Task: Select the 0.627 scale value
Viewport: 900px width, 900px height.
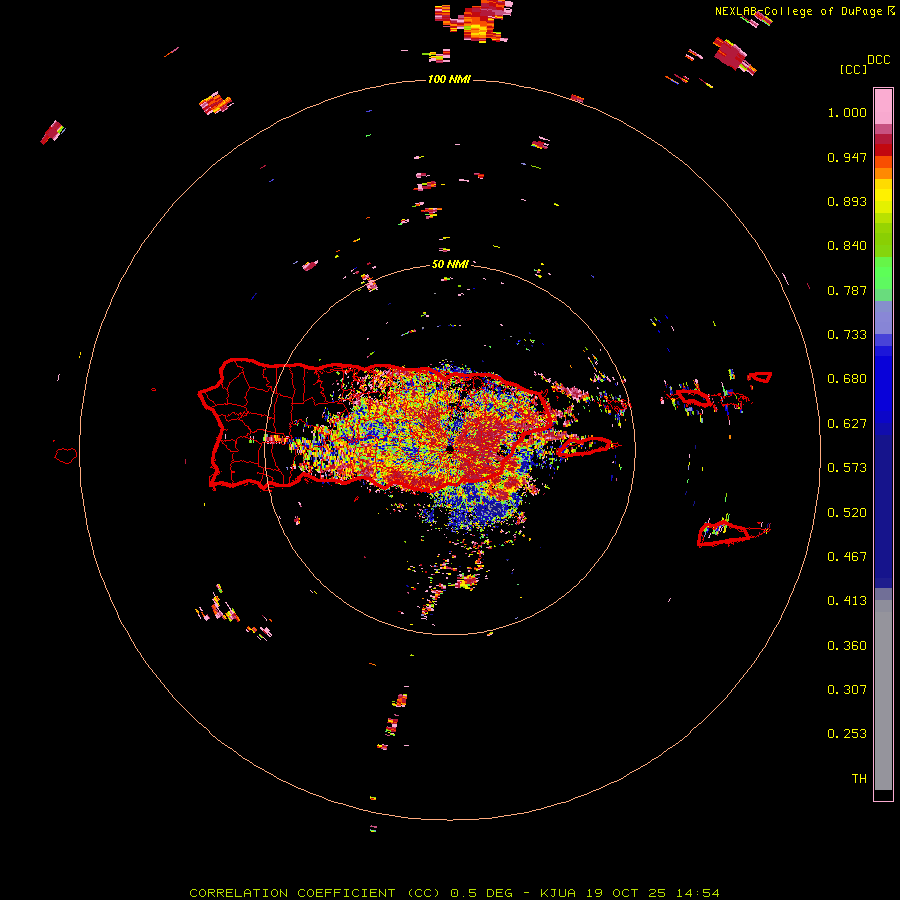Action: [847, 424]
